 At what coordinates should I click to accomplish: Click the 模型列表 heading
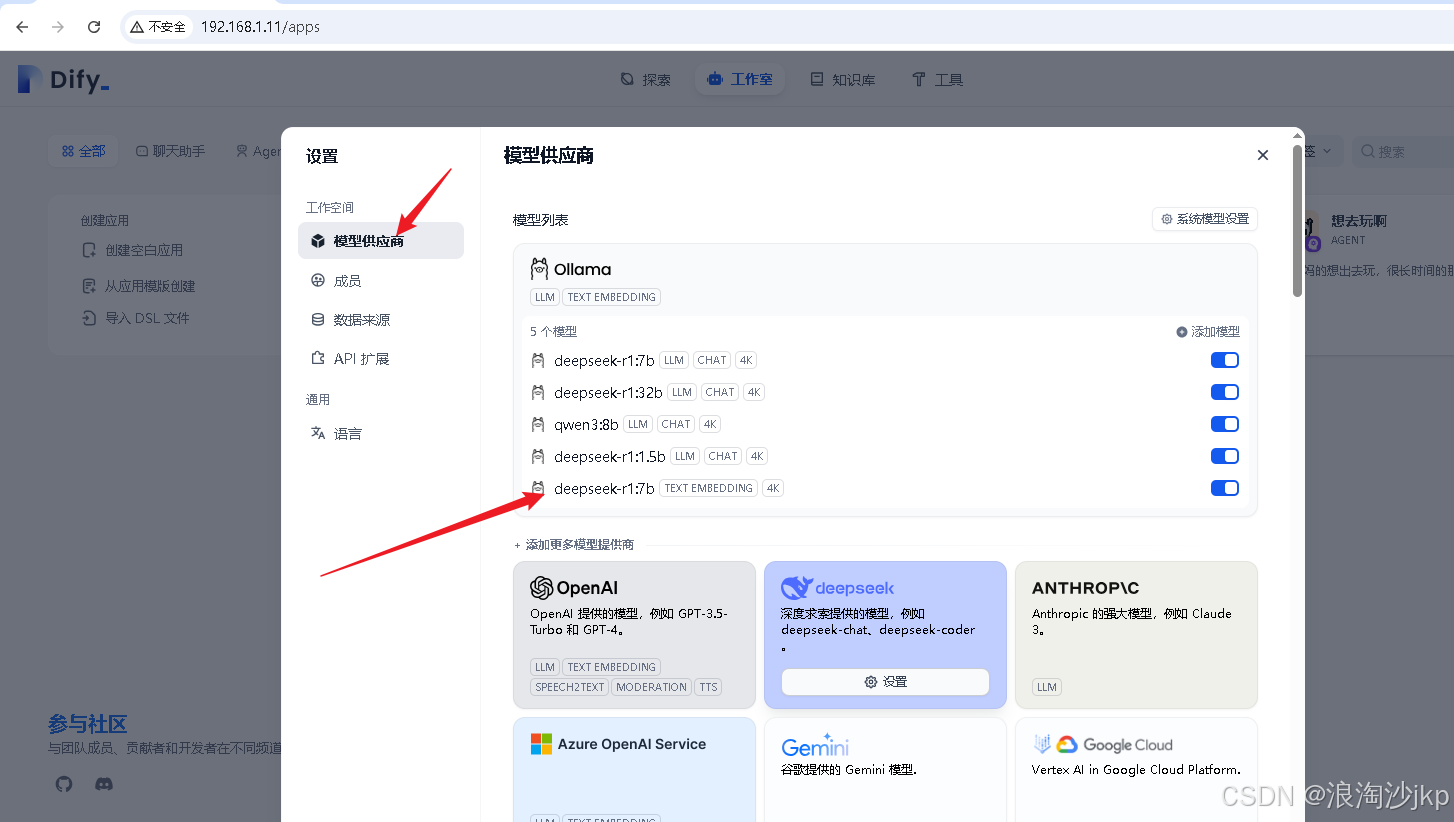coord(540,219)
